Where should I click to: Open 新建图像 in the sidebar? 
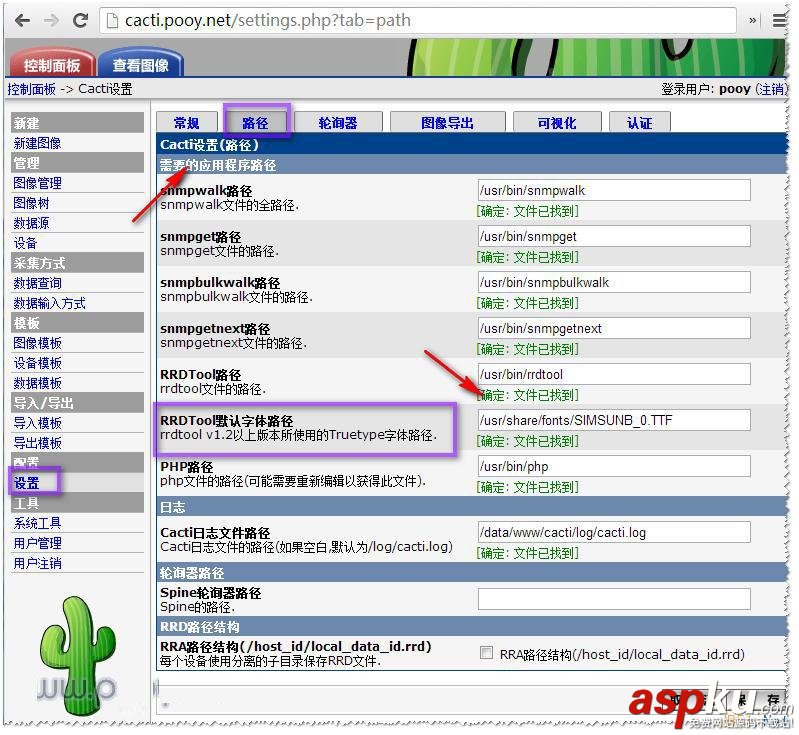coord(38,143)
